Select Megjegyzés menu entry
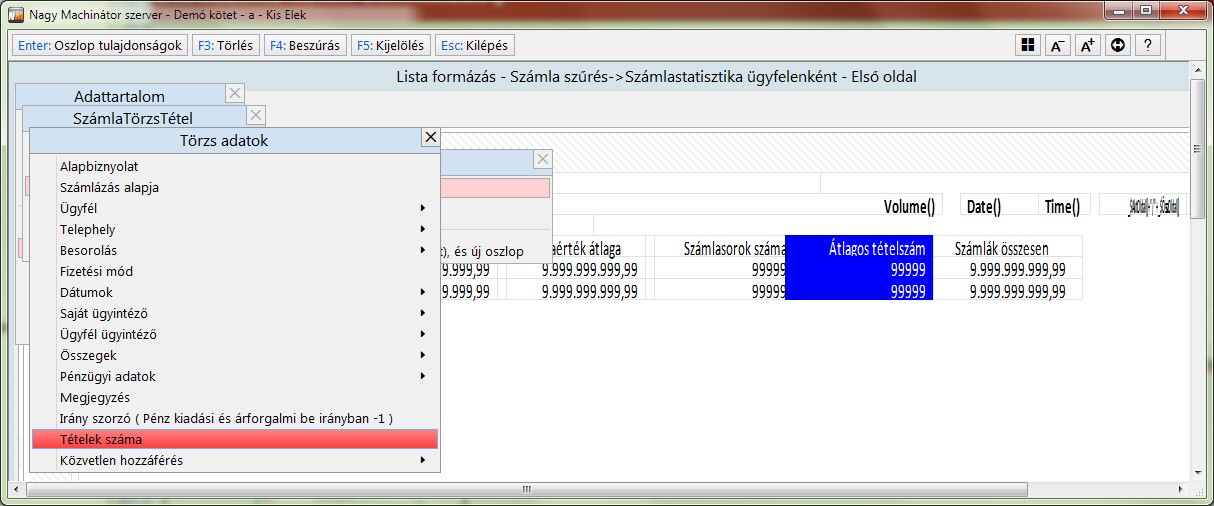This screenshot has width=1214, height=506. [x=234, y=397]
